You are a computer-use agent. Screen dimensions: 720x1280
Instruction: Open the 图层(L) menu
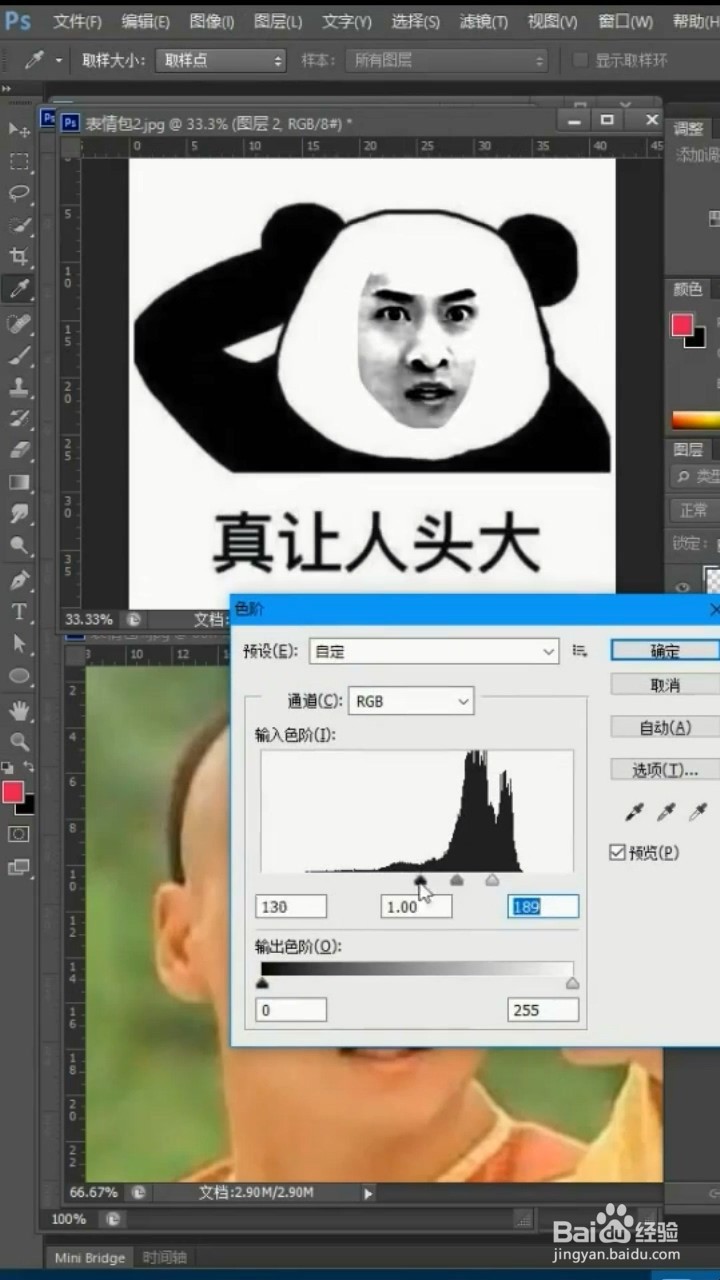click(x=277, y=21)
